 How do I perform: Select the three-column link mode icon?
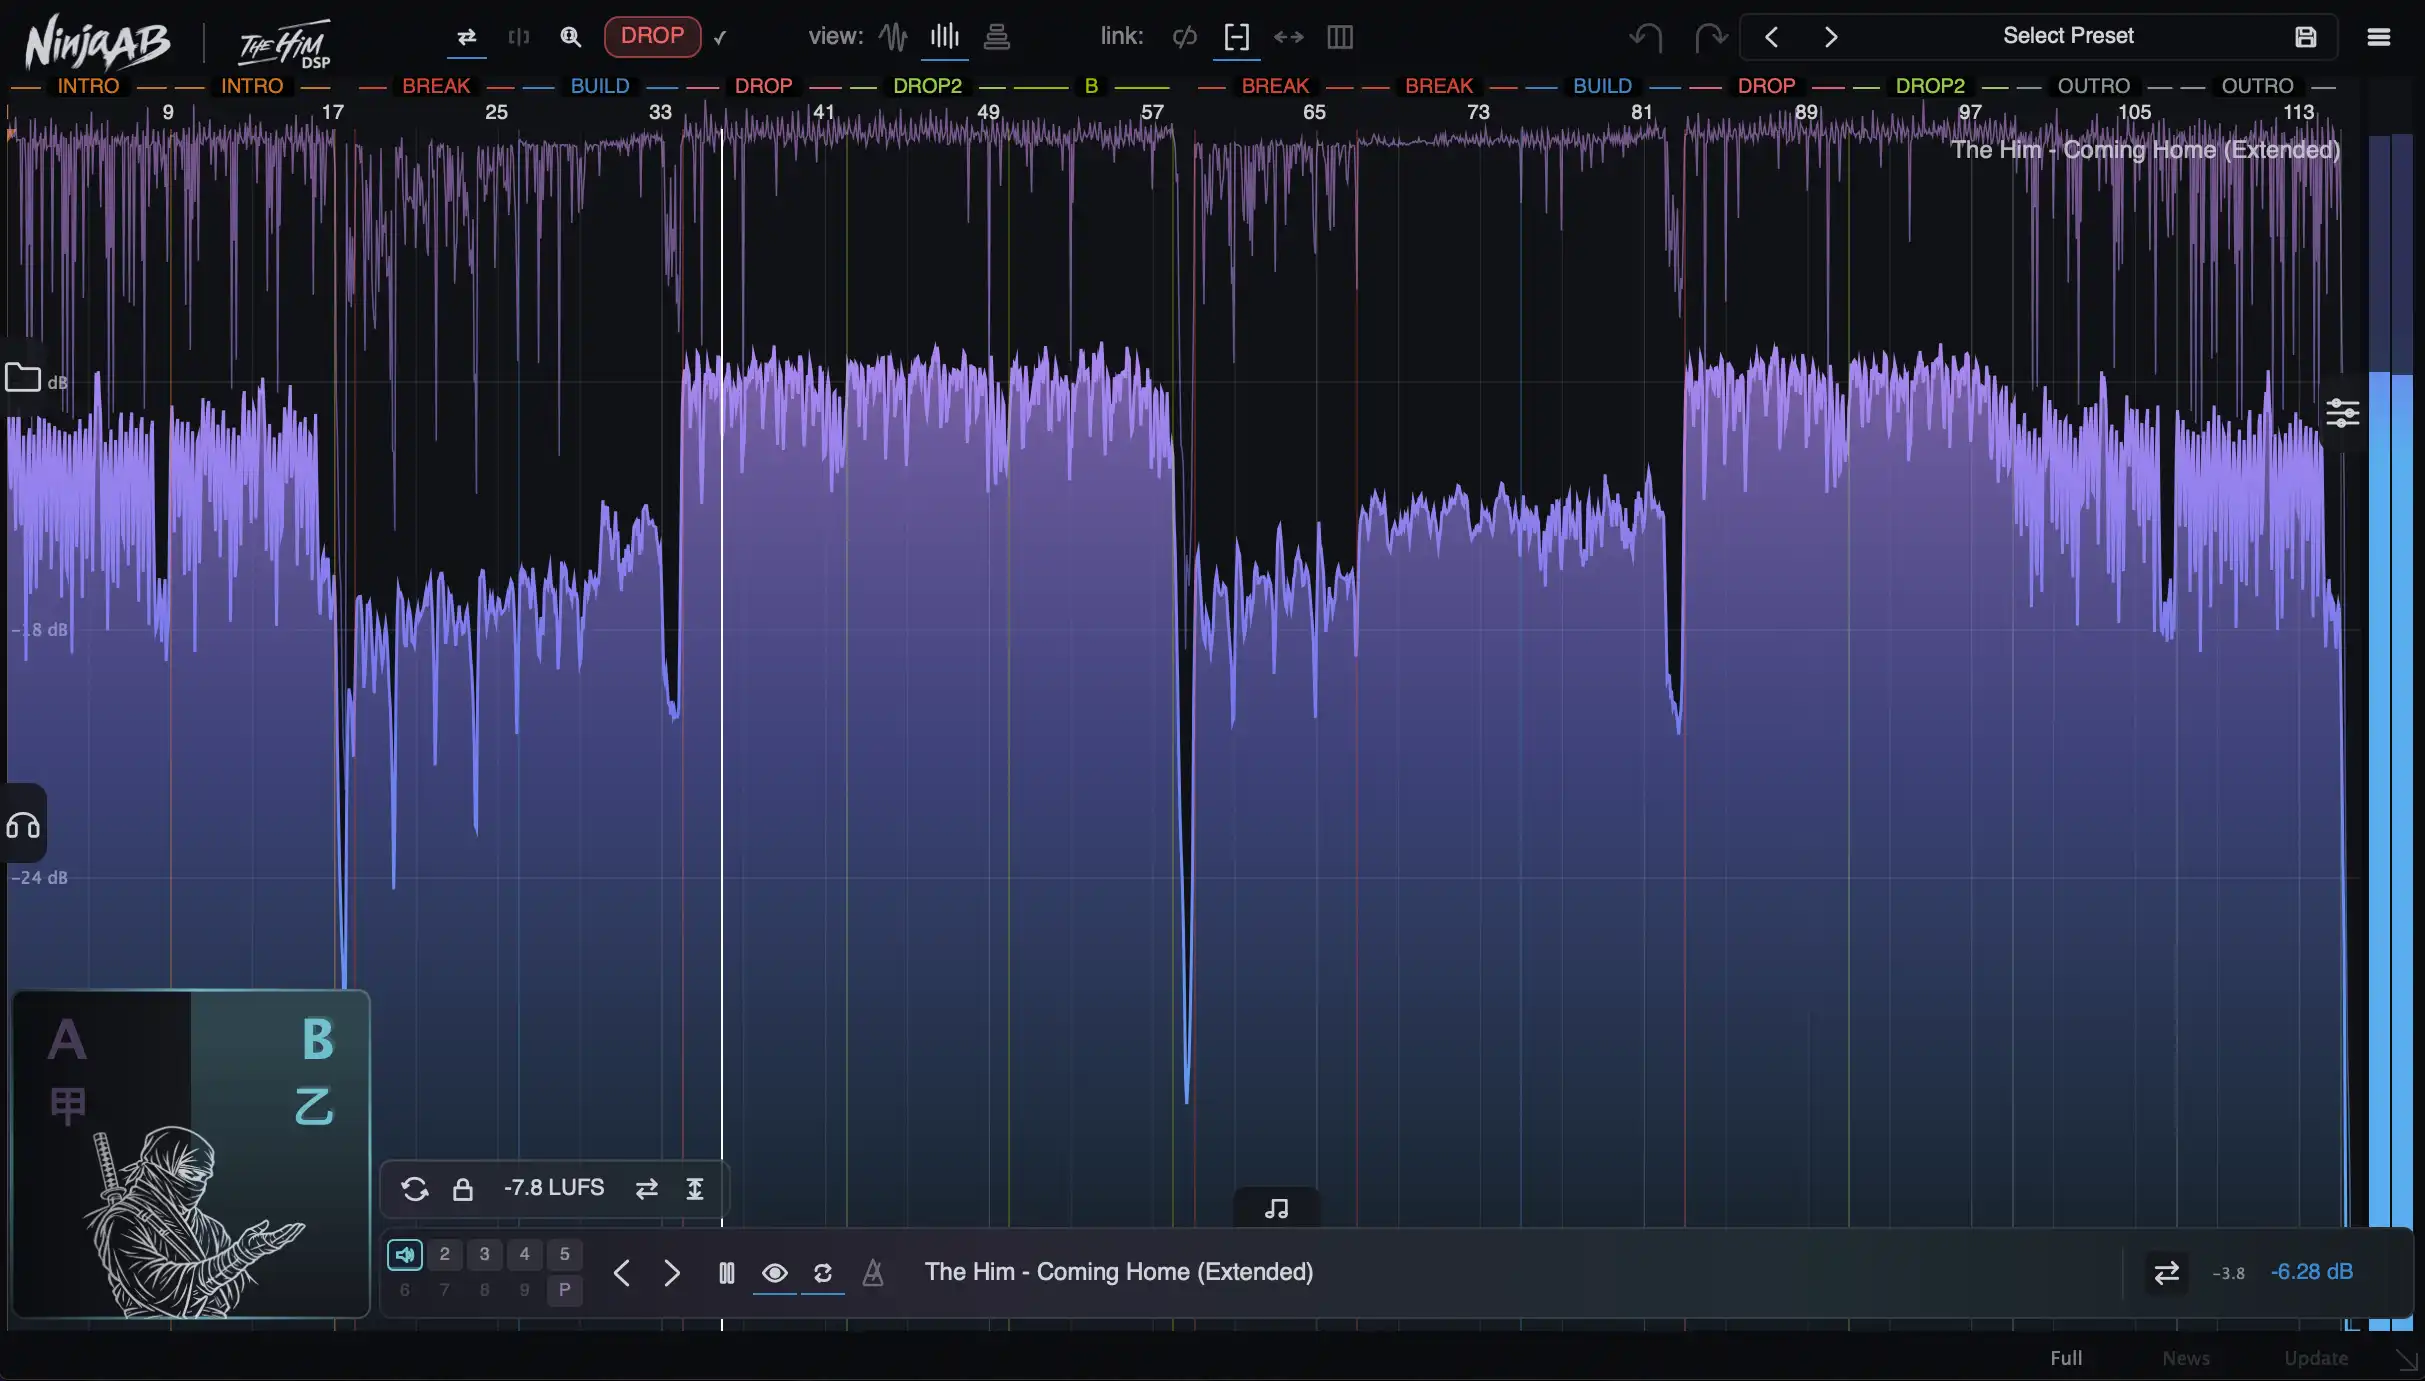pos(1340,37)
